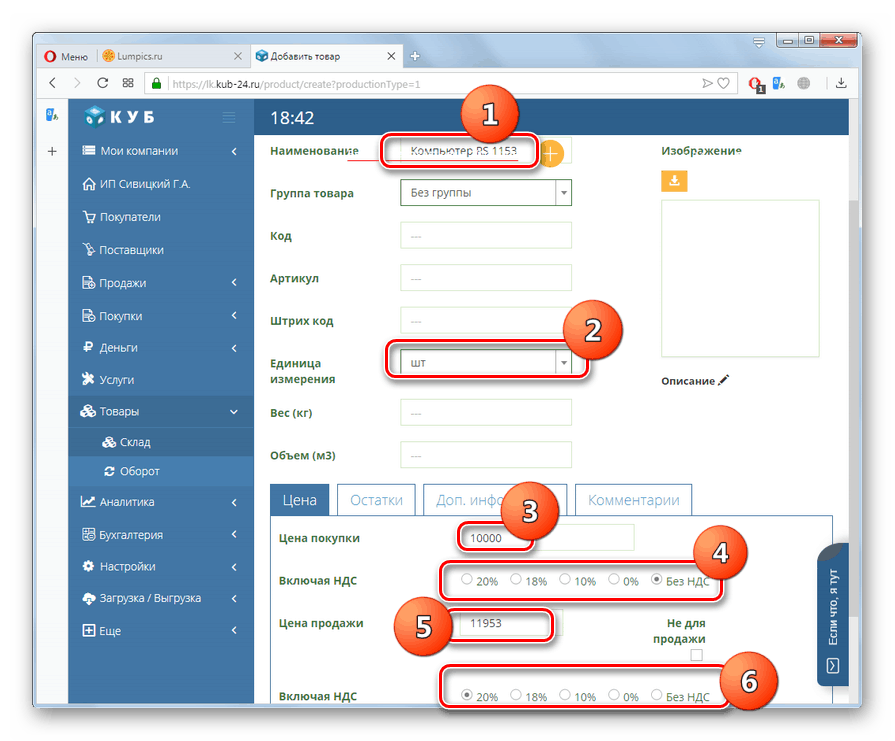Click the tab menu icon above window controls

tap(759, 42)
